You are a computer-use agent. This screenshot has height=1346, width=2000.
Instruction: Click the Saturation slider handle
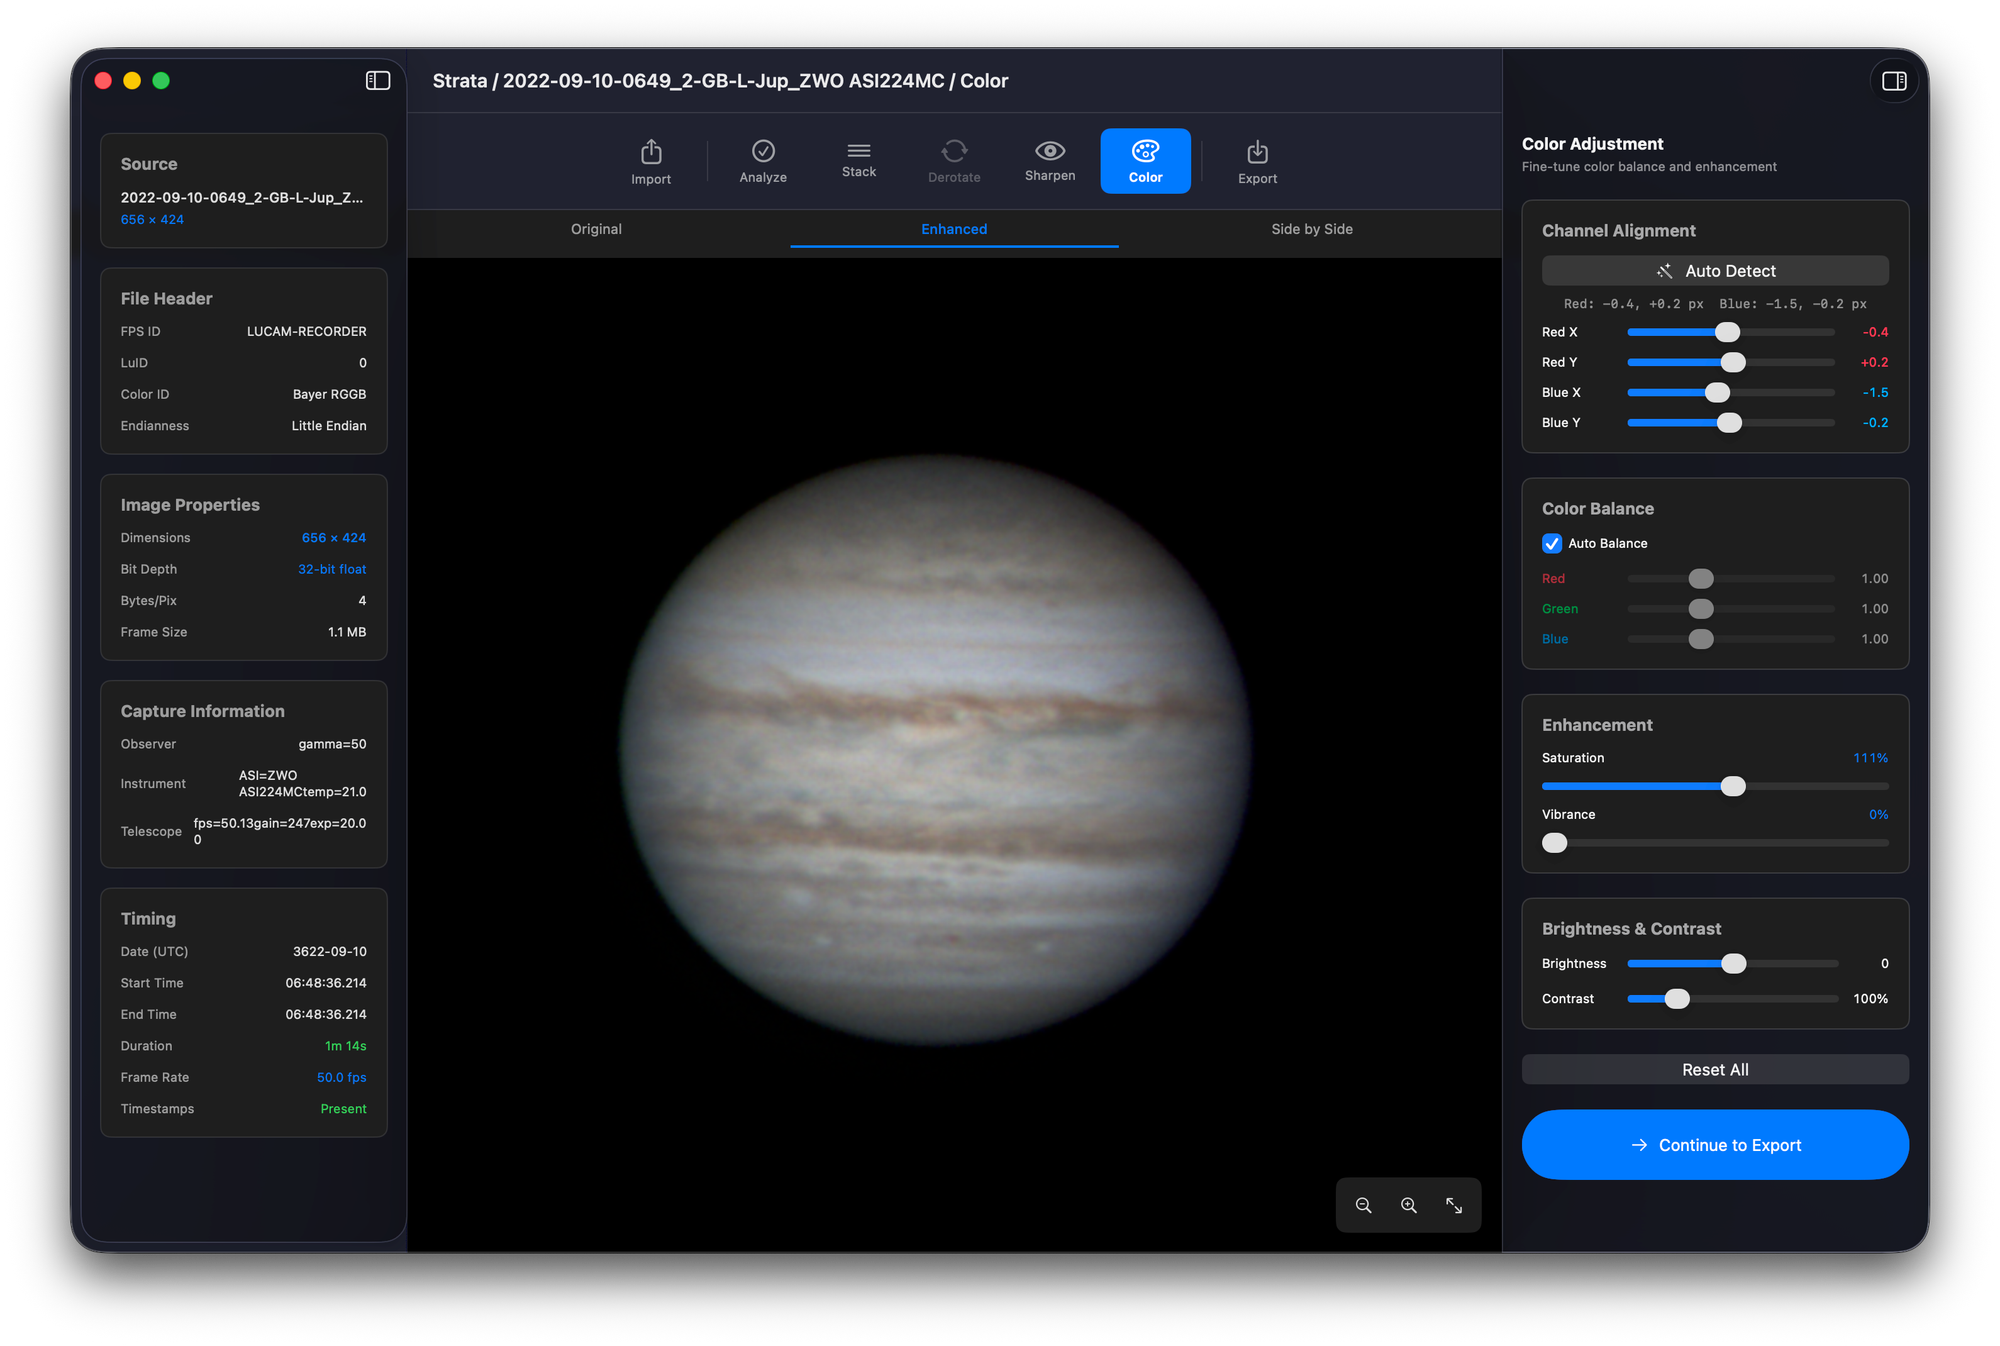(1733, 786)
